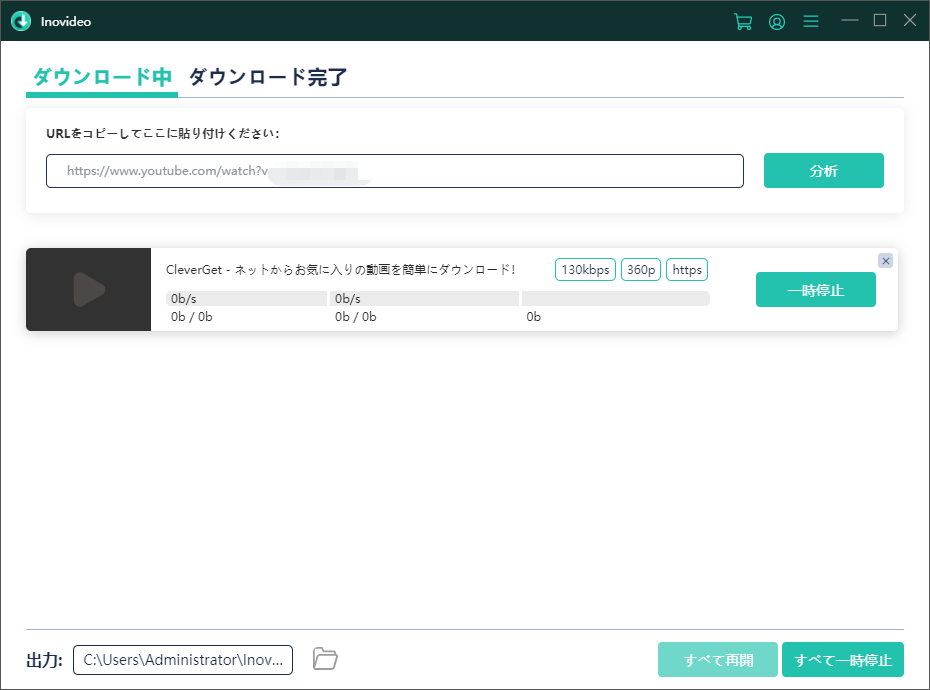Click the https tag

click(687, 270)
